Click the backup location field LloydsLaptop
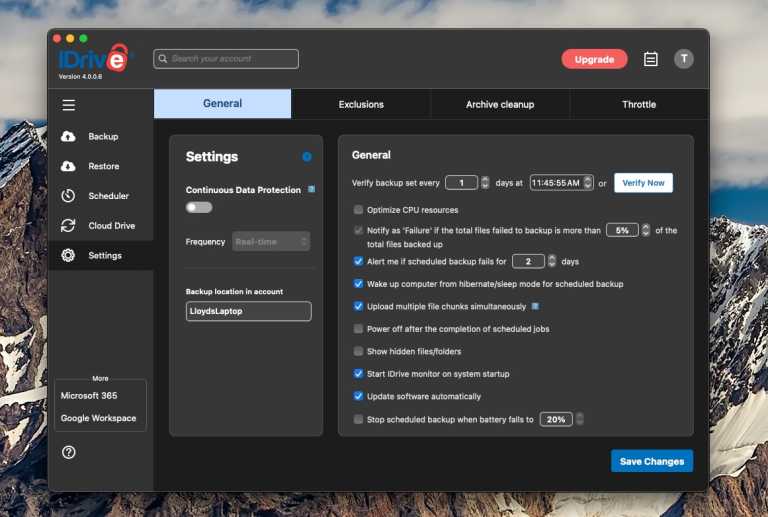 point(249,311)
